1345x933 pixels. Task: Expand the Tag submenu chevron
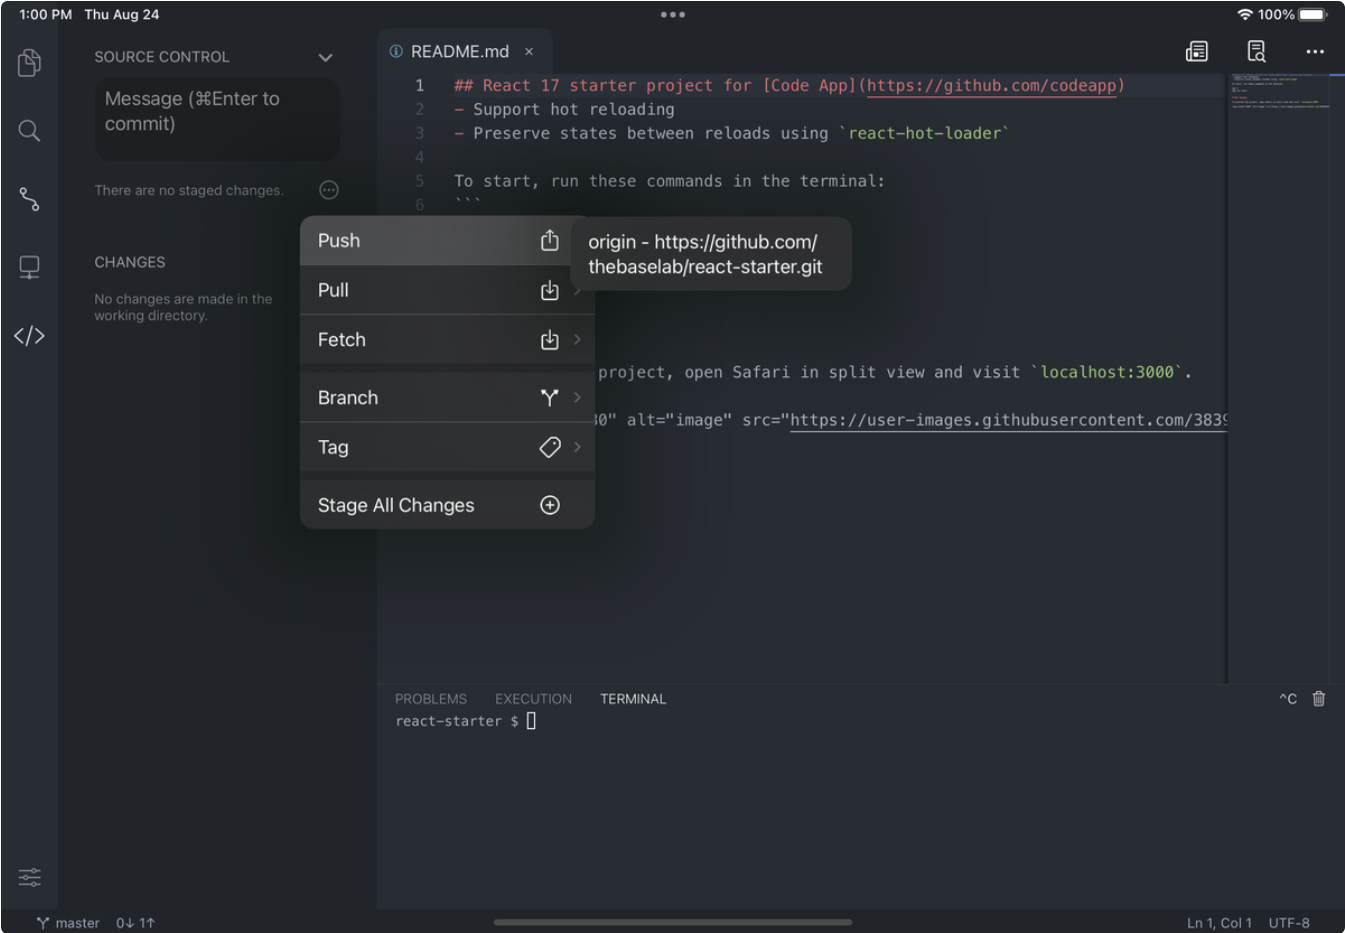pyautogui.click(x=577, y=447)
